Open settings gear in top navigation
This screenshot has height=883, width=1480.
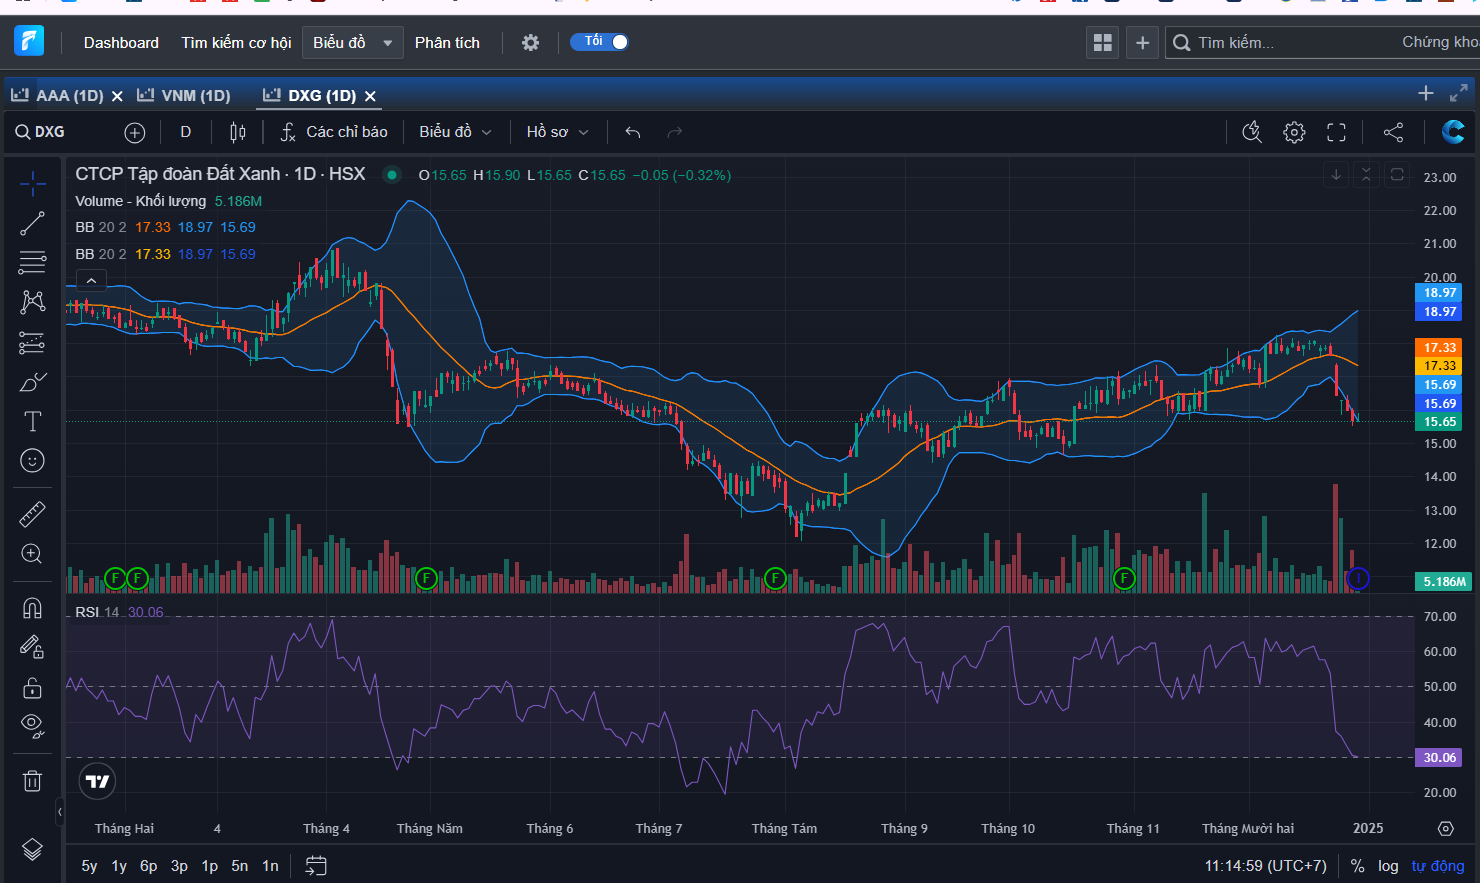(x=530, y=42)
